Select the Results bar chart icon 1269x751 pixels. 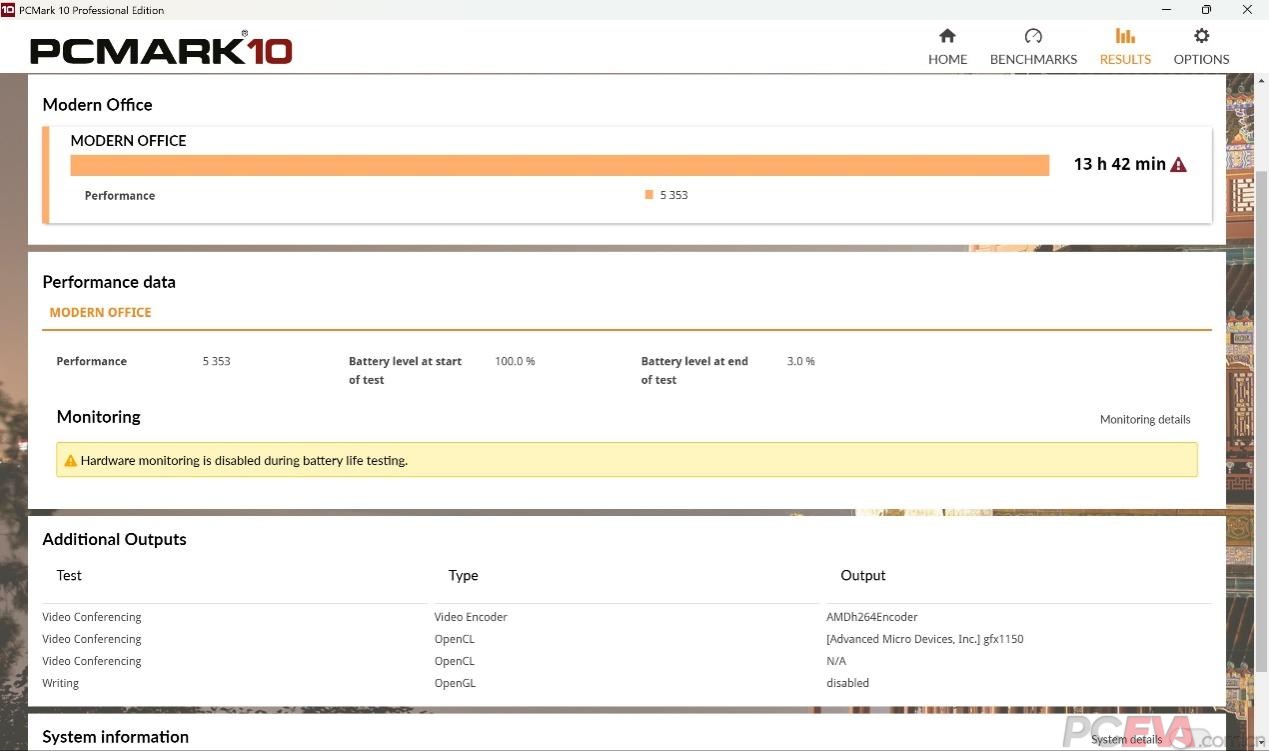pyautogui.click(x=1125, y=36)
